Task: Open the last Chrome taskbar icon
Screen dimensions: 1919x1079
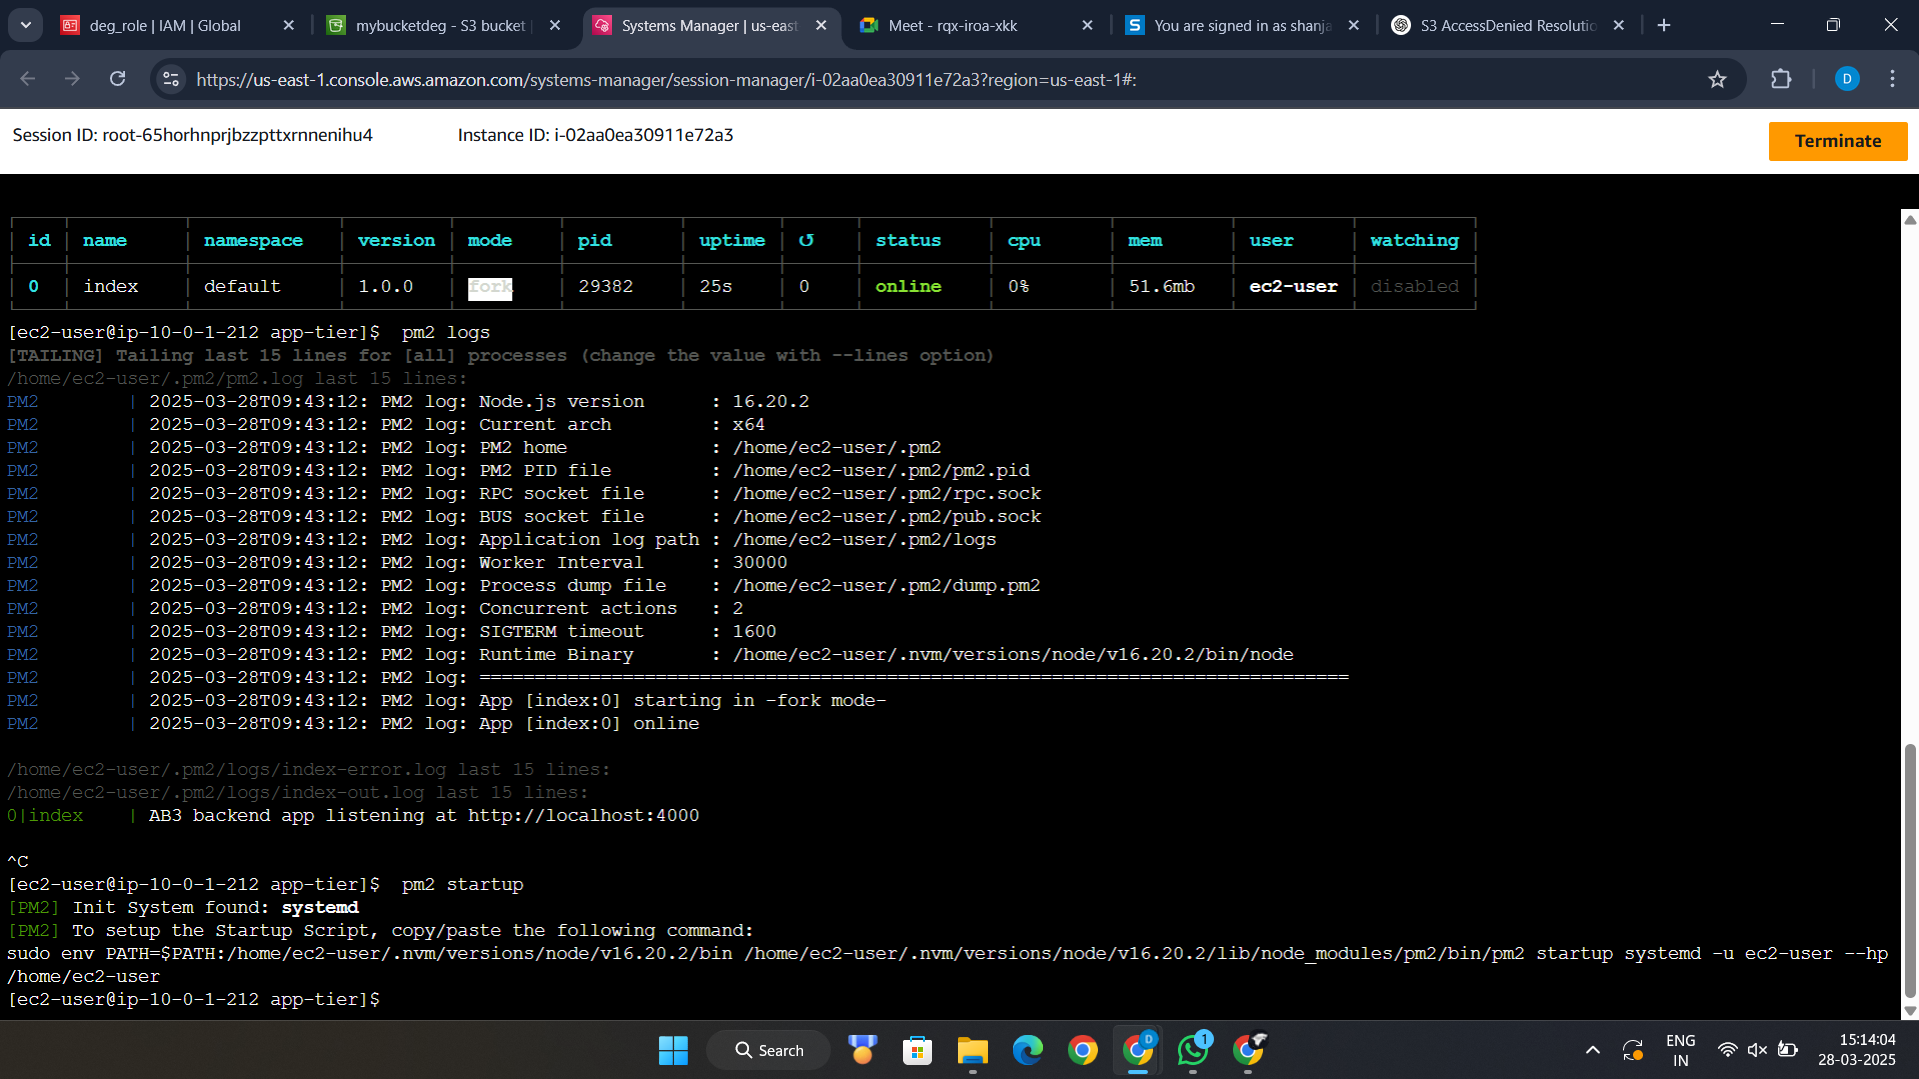Action: [x=1248, y=1051]
